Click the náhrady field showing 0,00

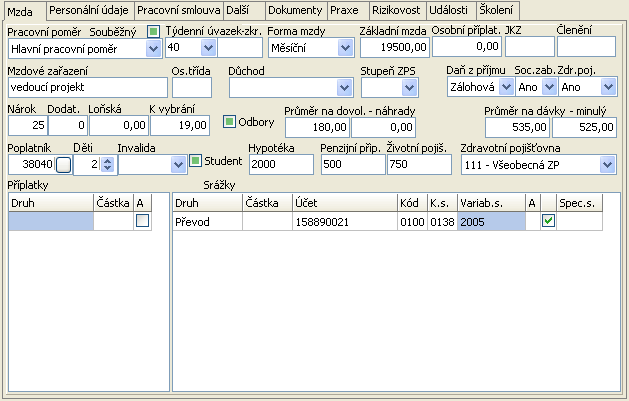tap(383, 128)
